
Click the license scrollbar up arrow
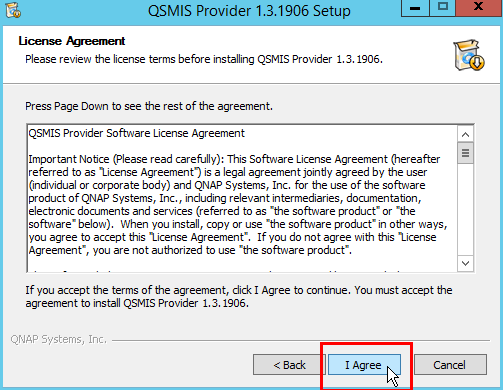tap(466, 135)
